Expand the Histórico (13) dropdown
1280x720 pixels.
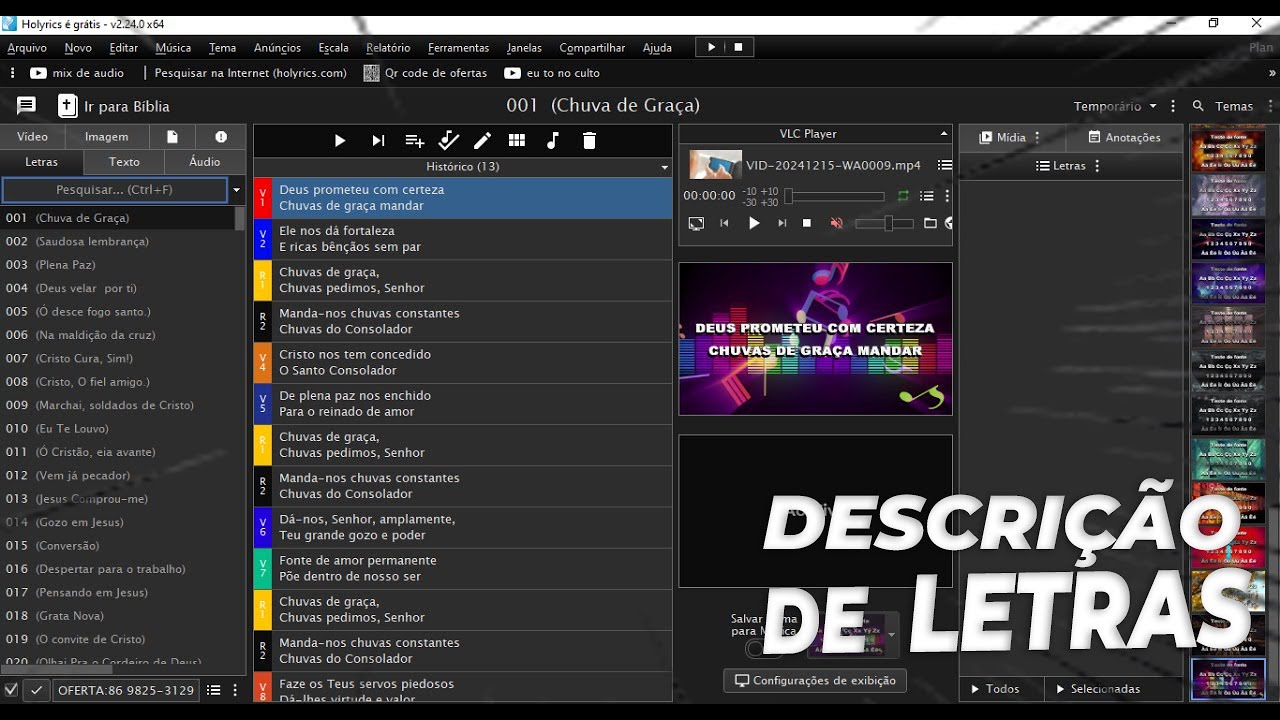pyautogui.click(x=664, y=167)
